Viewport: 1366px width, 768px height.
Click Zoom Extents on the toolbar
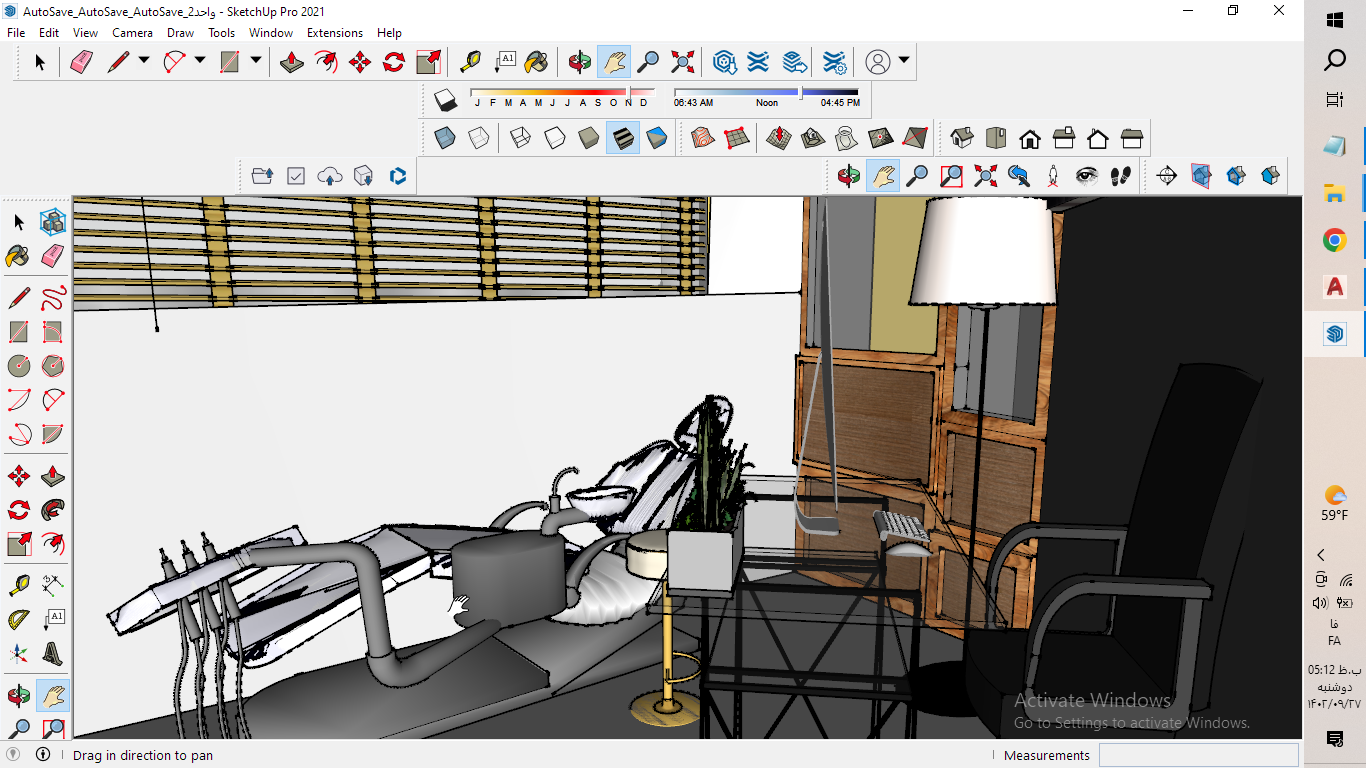pos(682,61)
